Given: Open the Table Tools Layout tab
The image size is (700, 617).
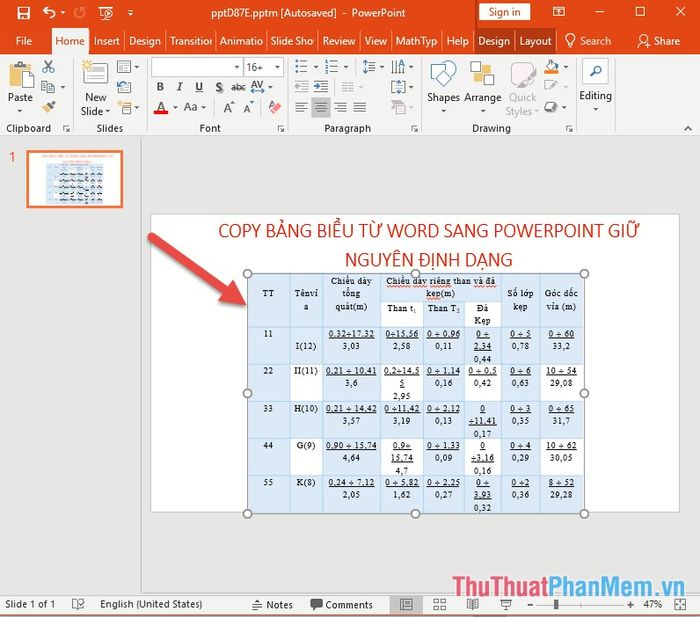Looking at the screenshot, I should click(x=535, y=41).
